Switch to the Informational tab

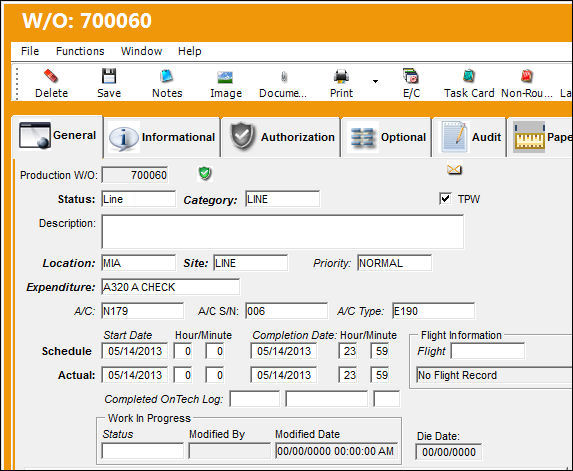(162, 137)
